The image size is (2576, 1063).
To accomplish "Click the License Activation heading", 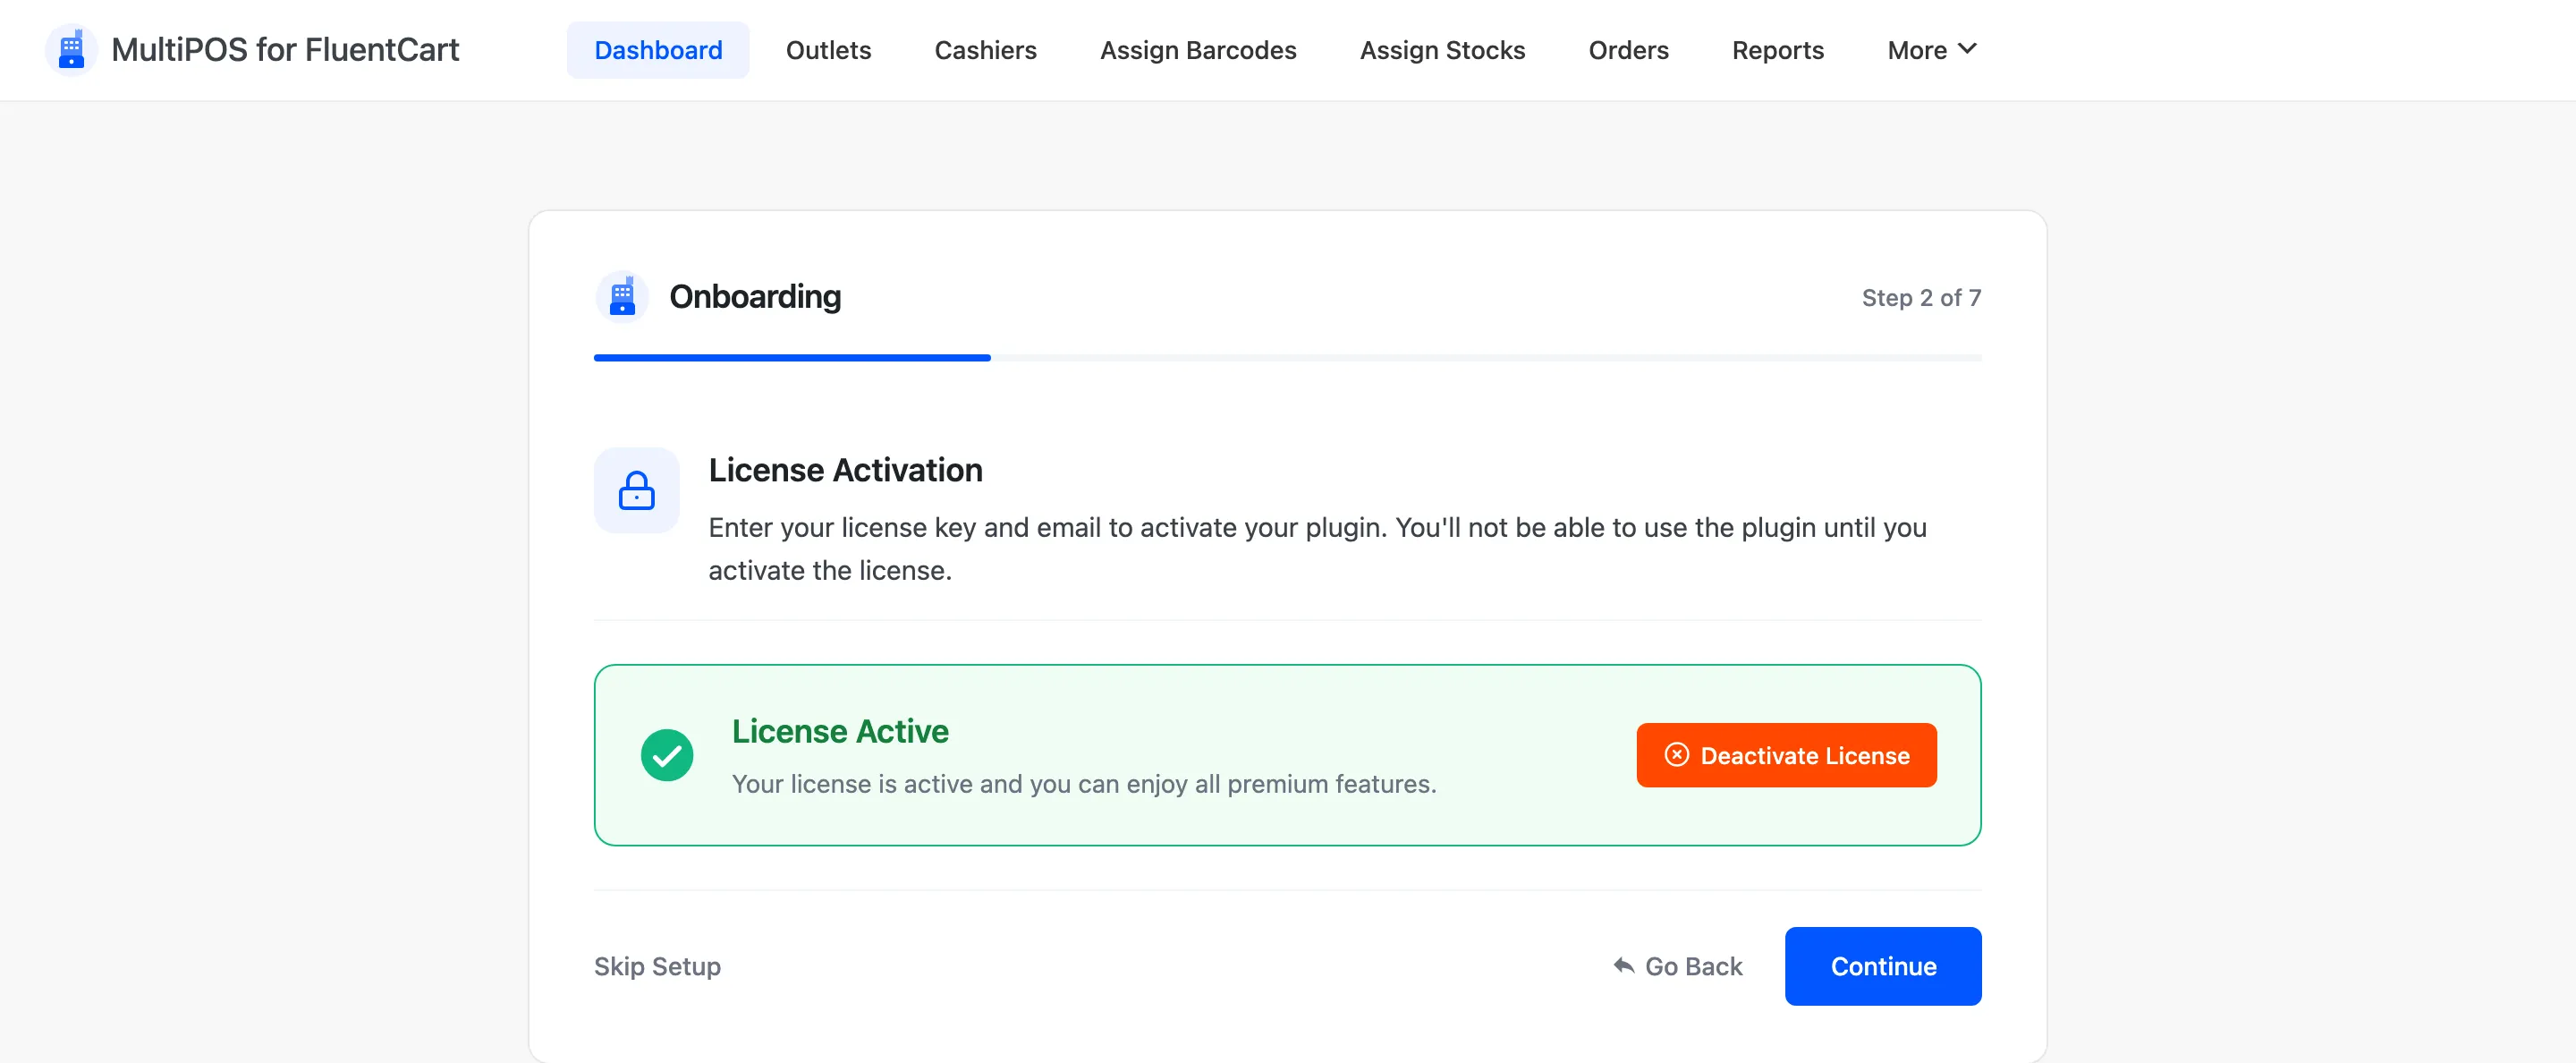I will point(845,470).
